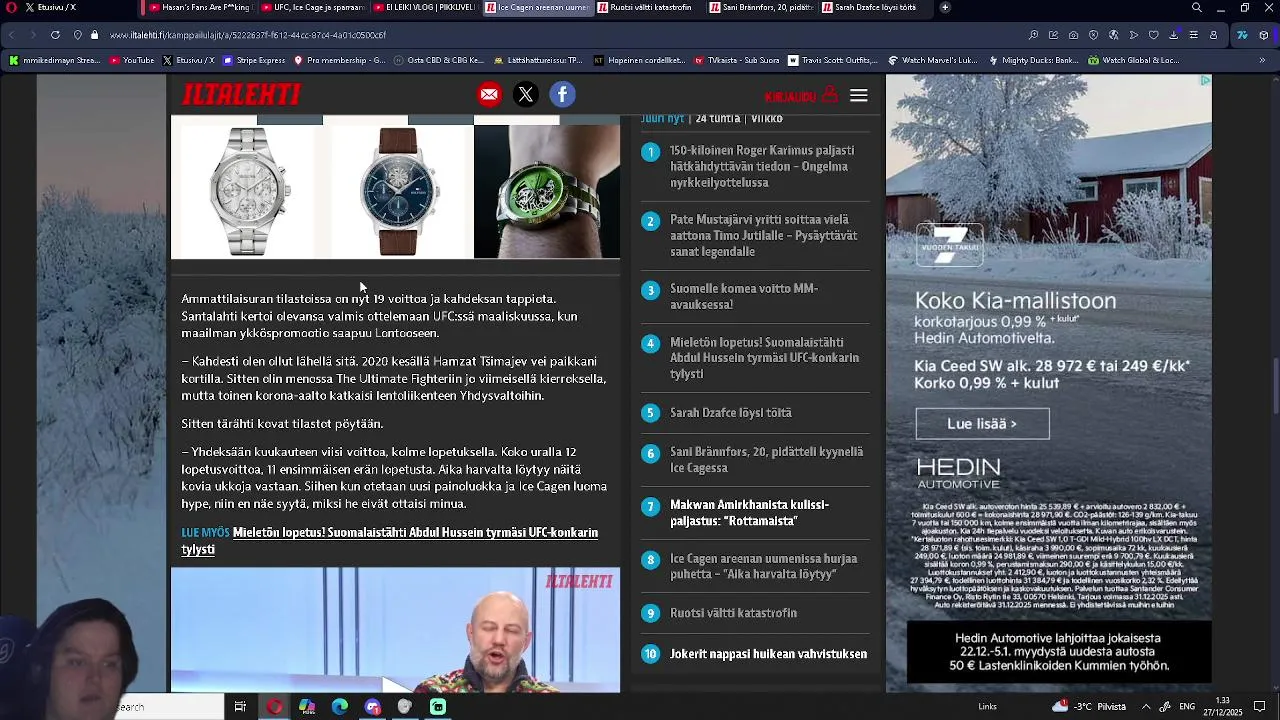
Task: Show hidden system tray icons chevron
Action: coord(1146,707)
